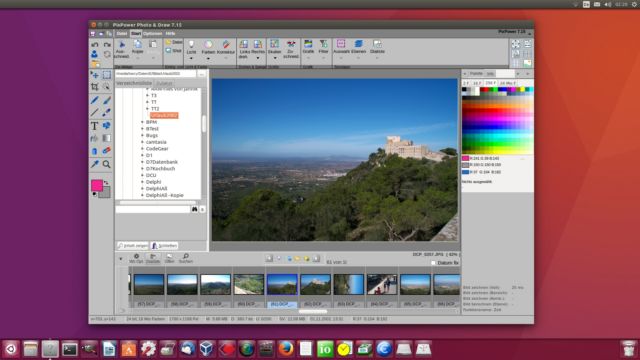The width and height of the screenshot is (640, 360).
Task: Switch to the Datei ribbon tab
Action: pos(122,33)
